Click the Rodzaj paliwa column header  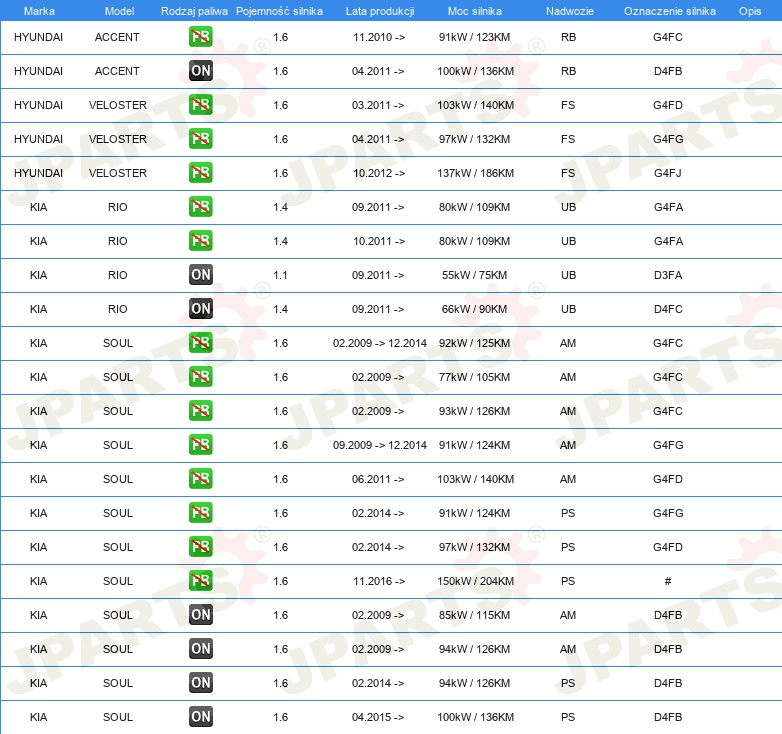point(194,11)
